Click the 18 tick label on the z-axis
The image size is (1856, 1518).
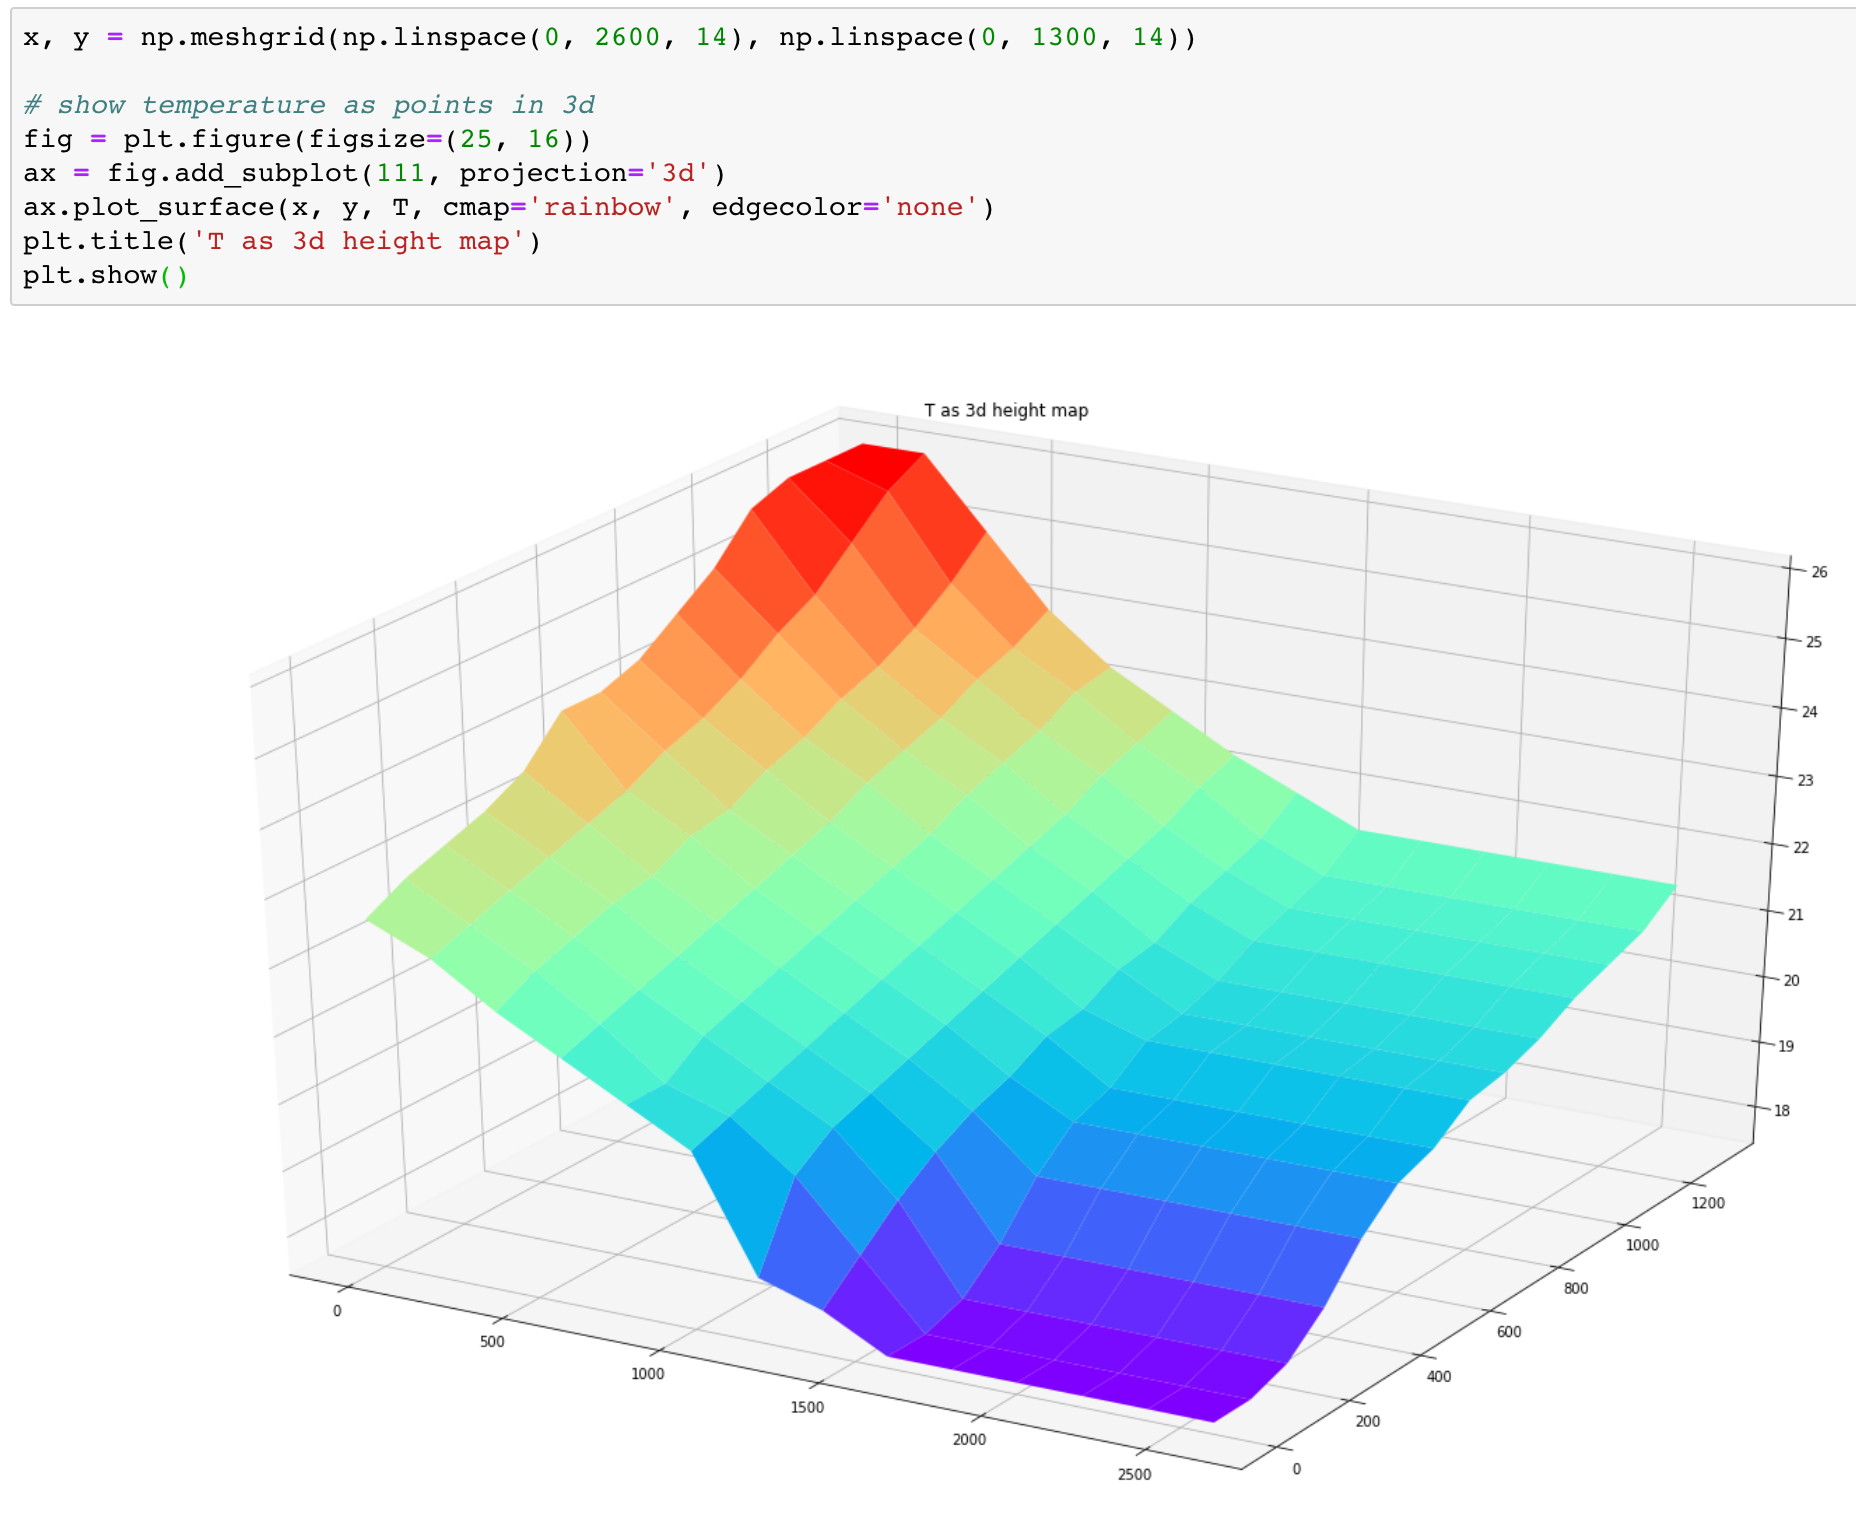click(1781, 1110)
